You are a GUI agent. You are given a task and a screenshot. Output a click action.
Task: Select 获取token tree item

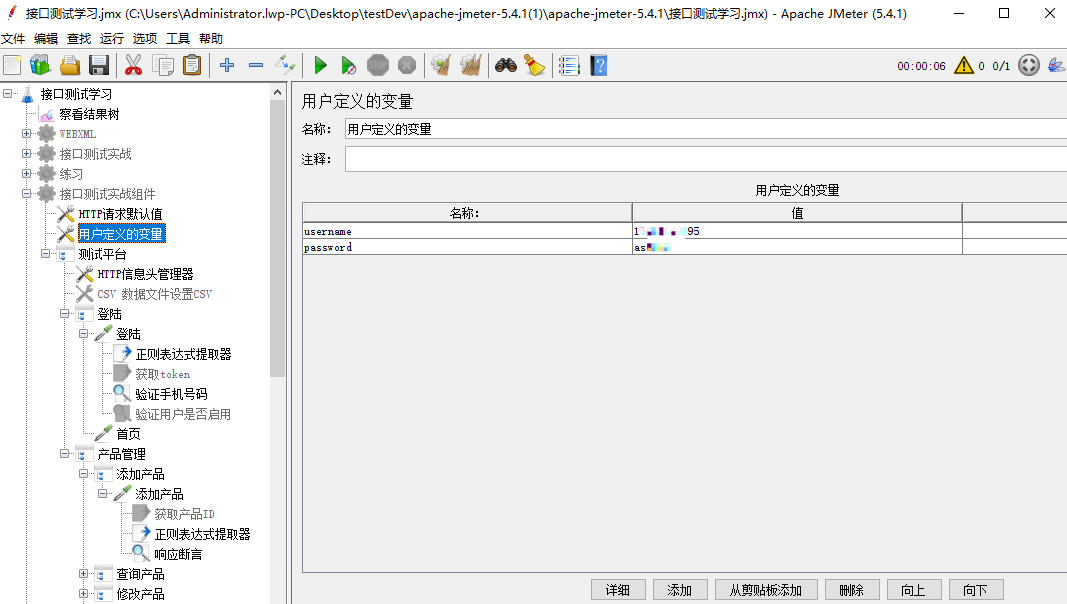click(x=162, y=373)
